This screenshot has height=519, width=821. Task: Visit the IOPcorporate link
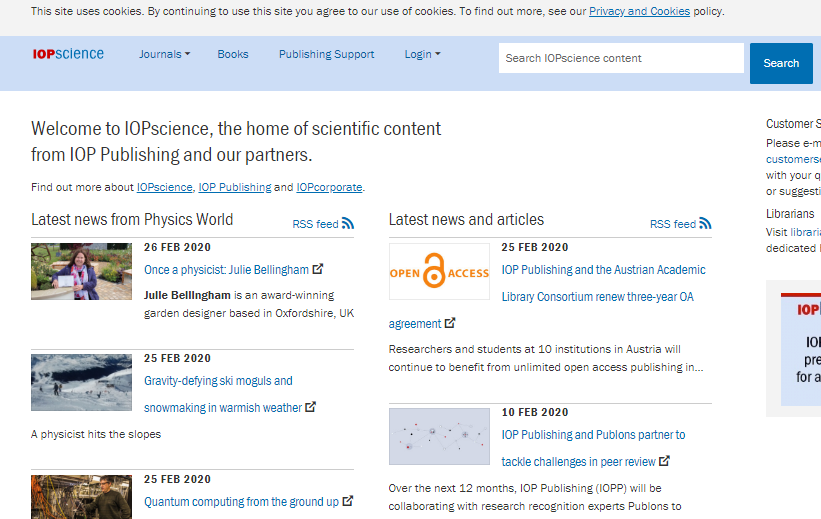(329, 187)
